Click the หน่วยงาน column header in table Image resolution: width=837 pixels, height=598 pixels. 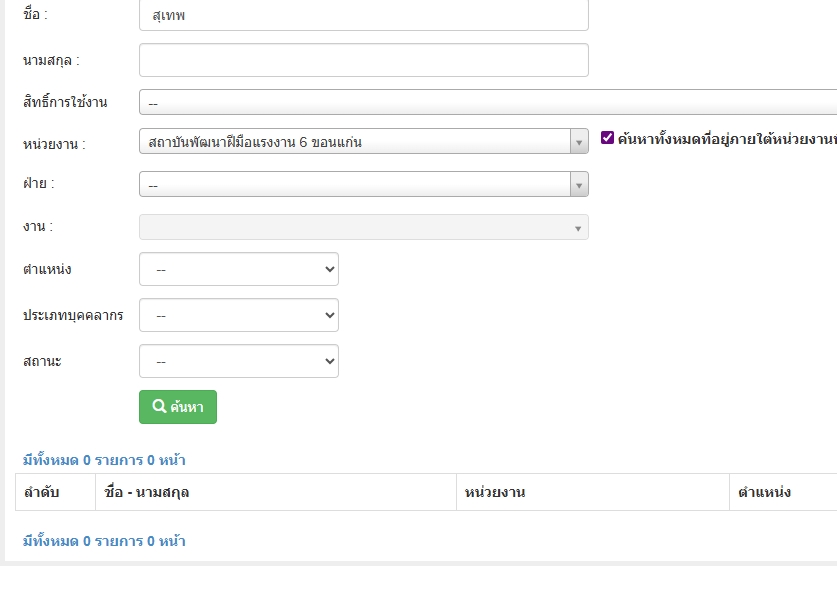[495, 492]
